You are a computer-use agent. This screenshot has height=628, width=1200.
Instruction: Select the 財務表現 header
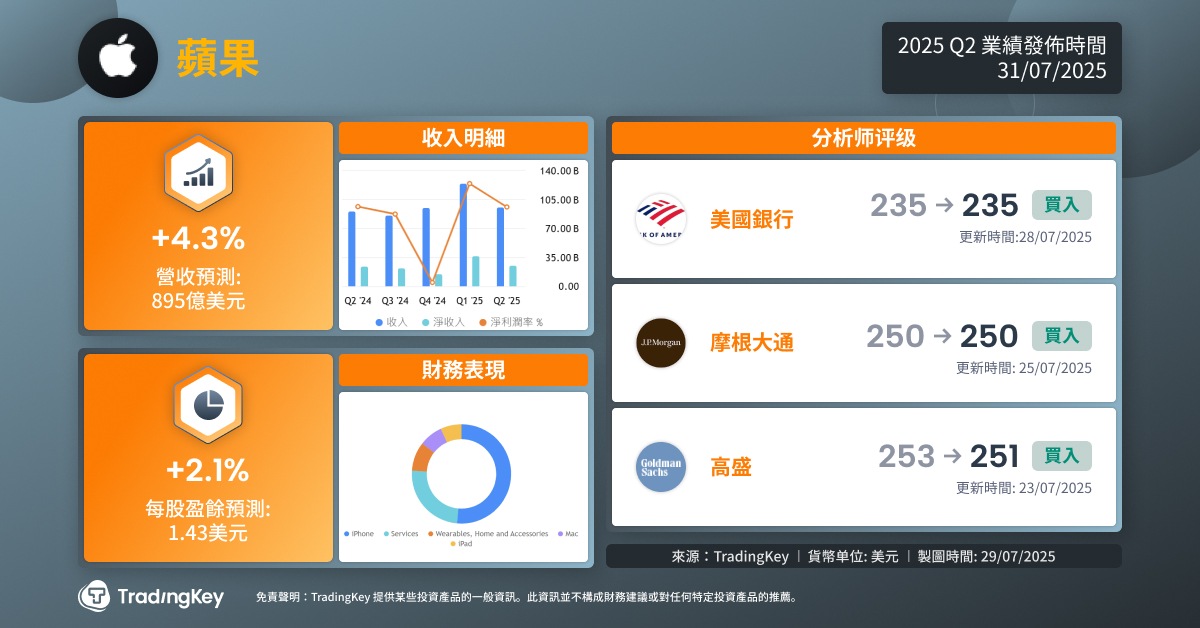point(463,370)
